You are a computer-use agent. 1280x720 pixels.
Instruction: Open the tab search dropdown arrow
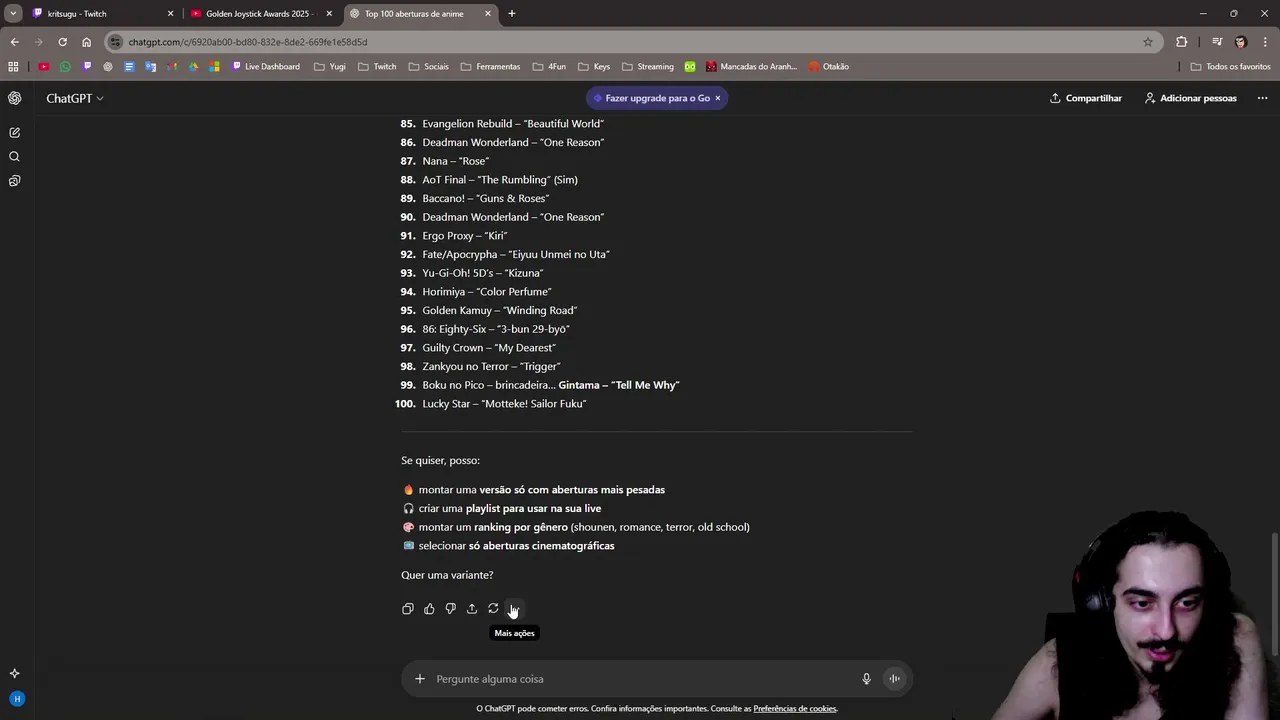click(13, 13)
